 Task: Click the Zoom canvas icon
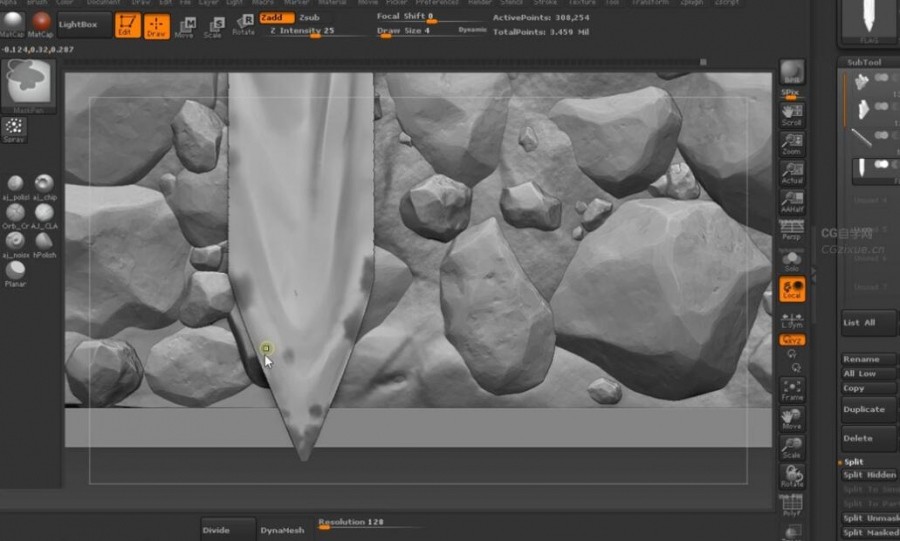(x=792, y=143)
